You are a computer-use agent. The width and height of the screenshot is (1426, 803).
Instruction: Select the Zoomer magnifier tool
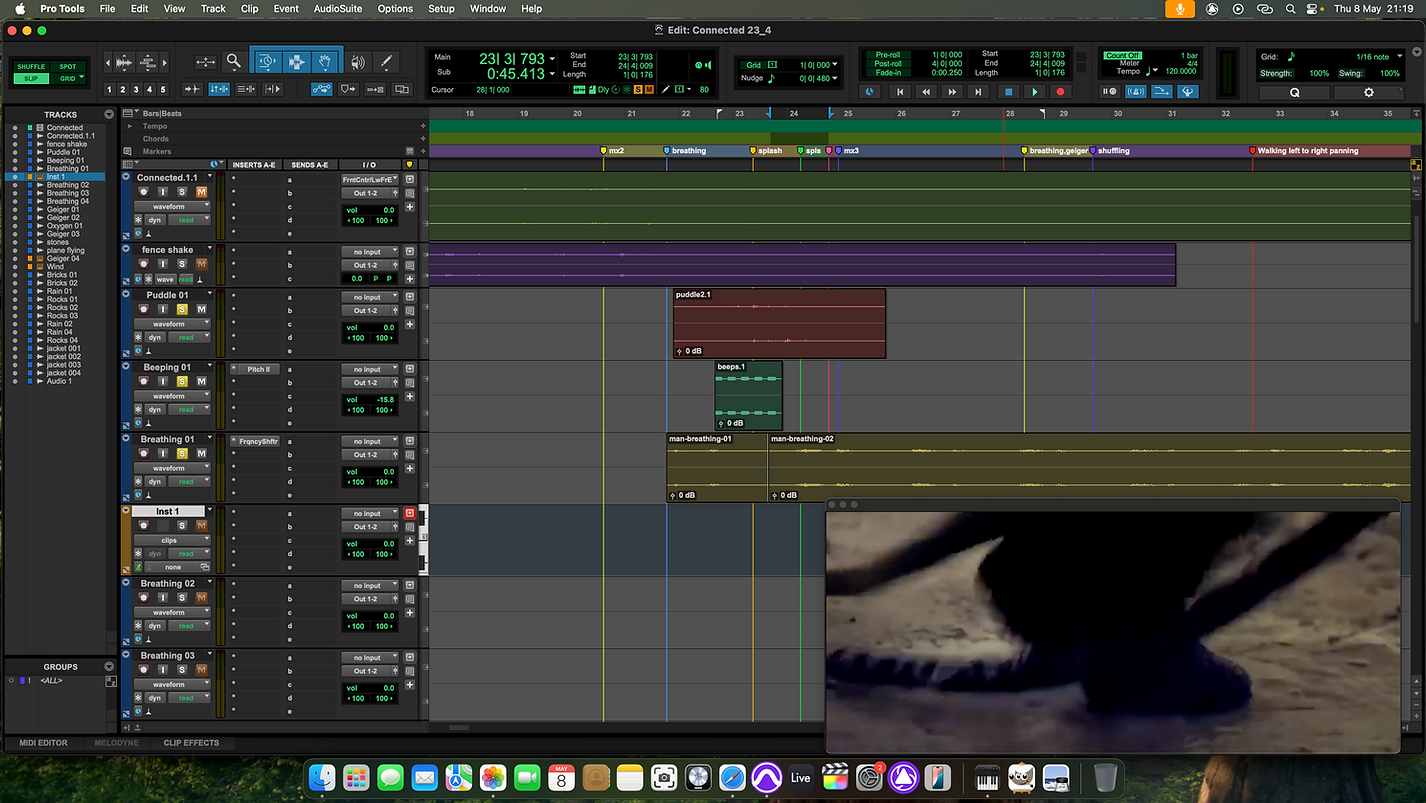[x=233, y=62]
